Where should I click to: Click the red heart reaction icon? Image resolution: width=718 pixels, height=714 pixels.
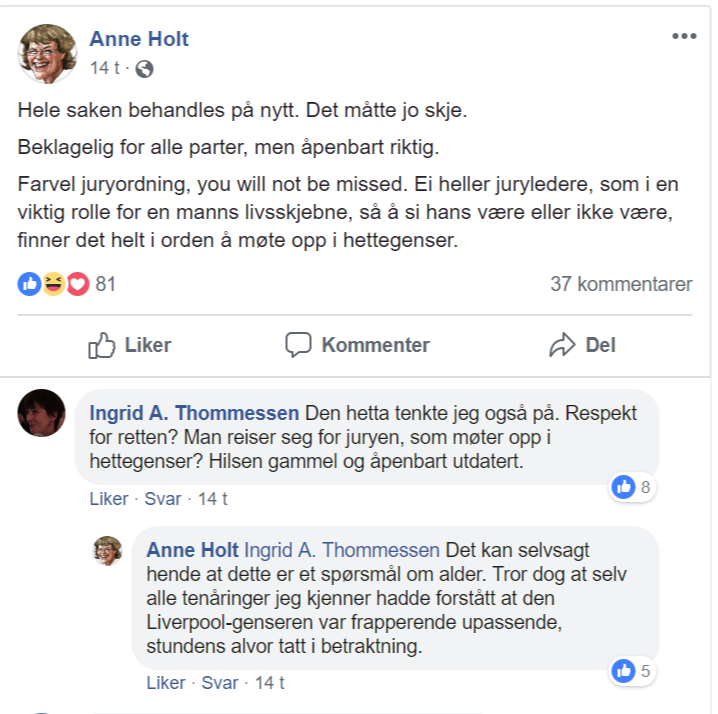click(77, 284)
